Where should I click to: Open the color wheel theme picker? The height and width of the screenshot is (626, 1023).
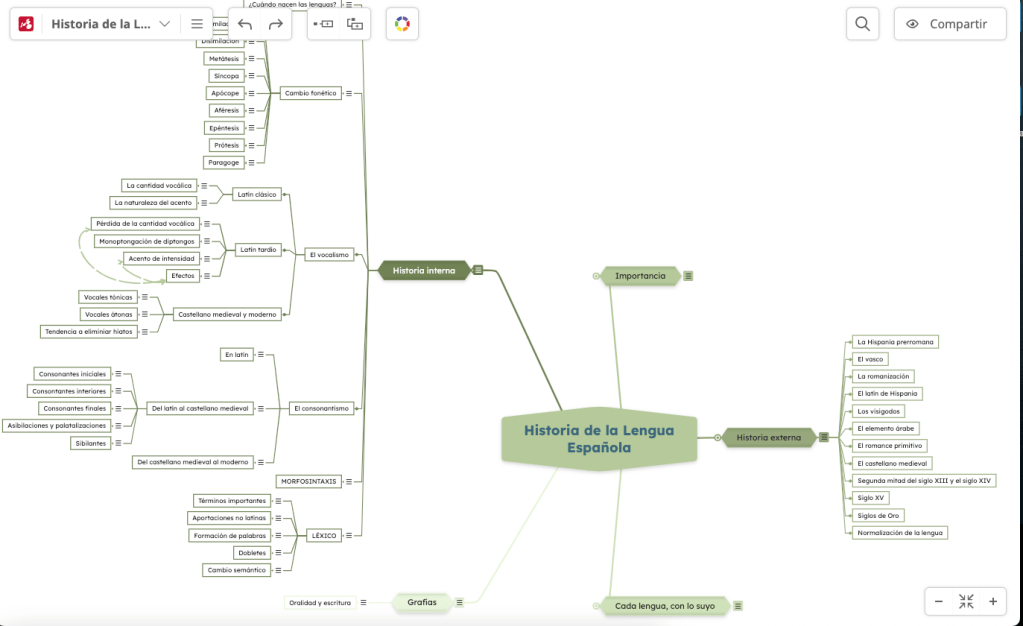pyautogui.click(x=402, y=24)
